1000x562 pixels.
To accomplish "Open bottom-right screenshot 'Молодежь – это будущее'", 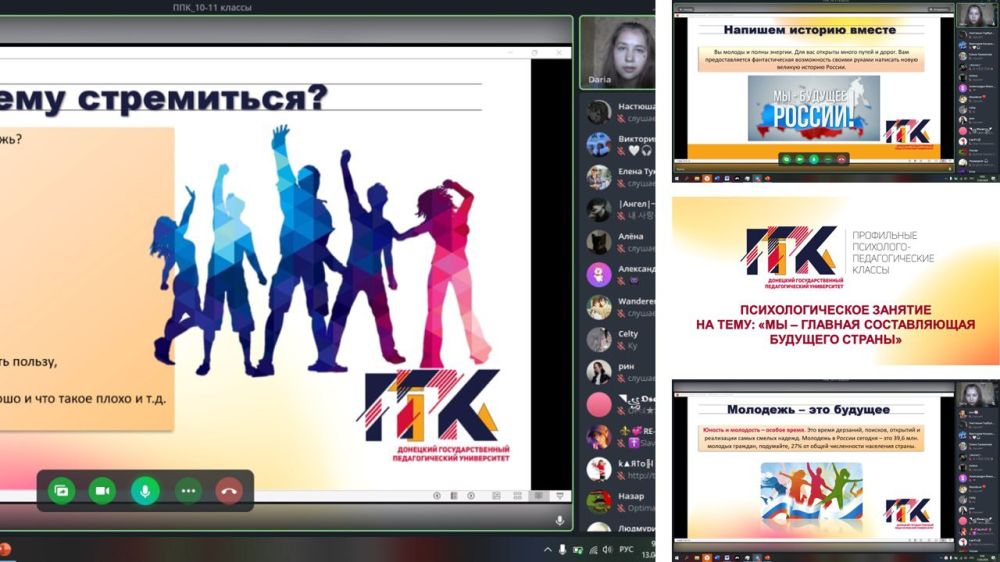I will click(x=835, y=471).
